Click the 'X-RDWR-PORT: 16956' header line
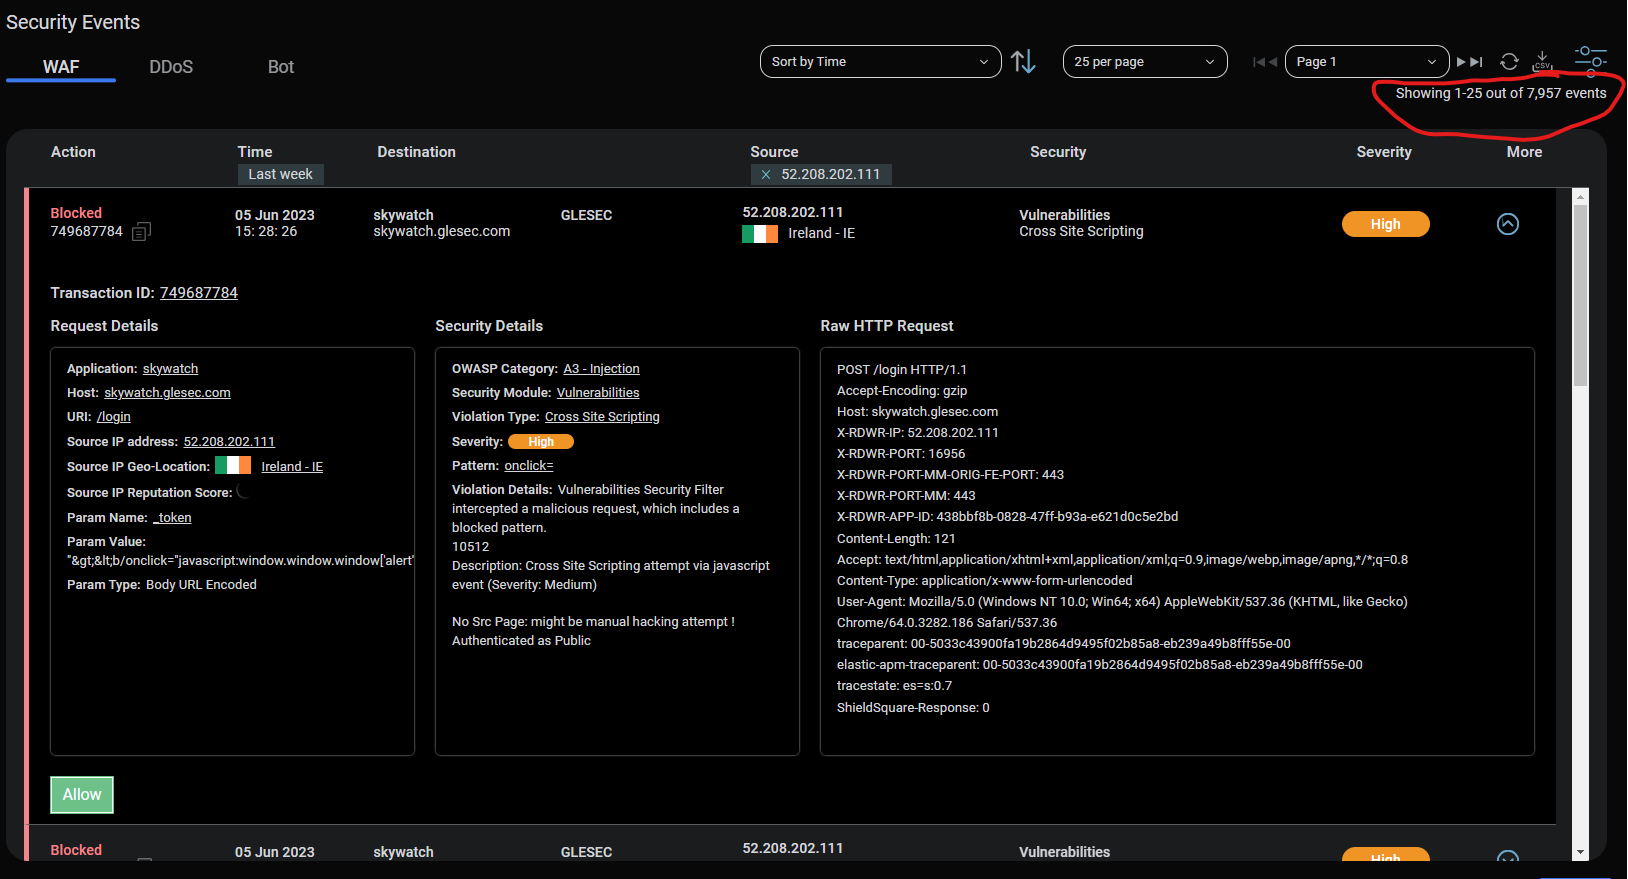The image size is (1628, 879). pyautogui.click(x=901, y=454)
